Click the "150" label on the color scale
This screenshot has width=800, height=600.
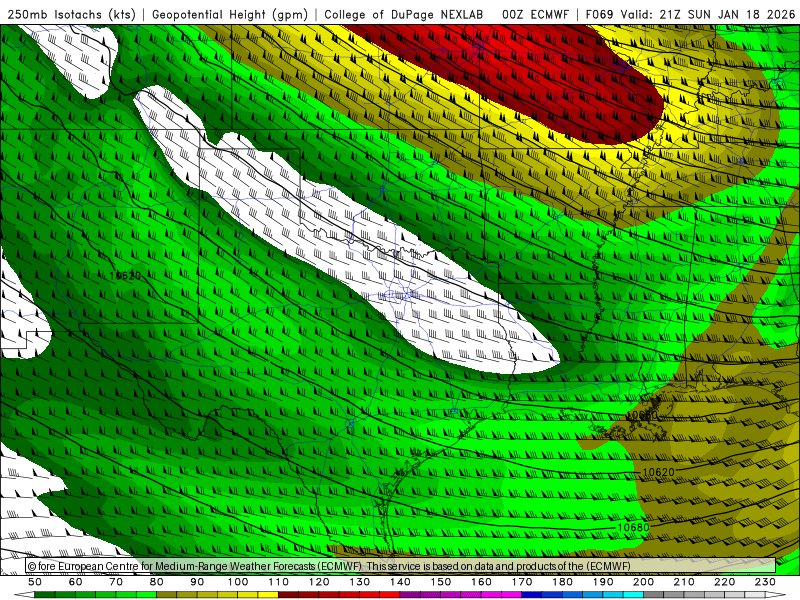pyautogui.click(x=441, y=582)
